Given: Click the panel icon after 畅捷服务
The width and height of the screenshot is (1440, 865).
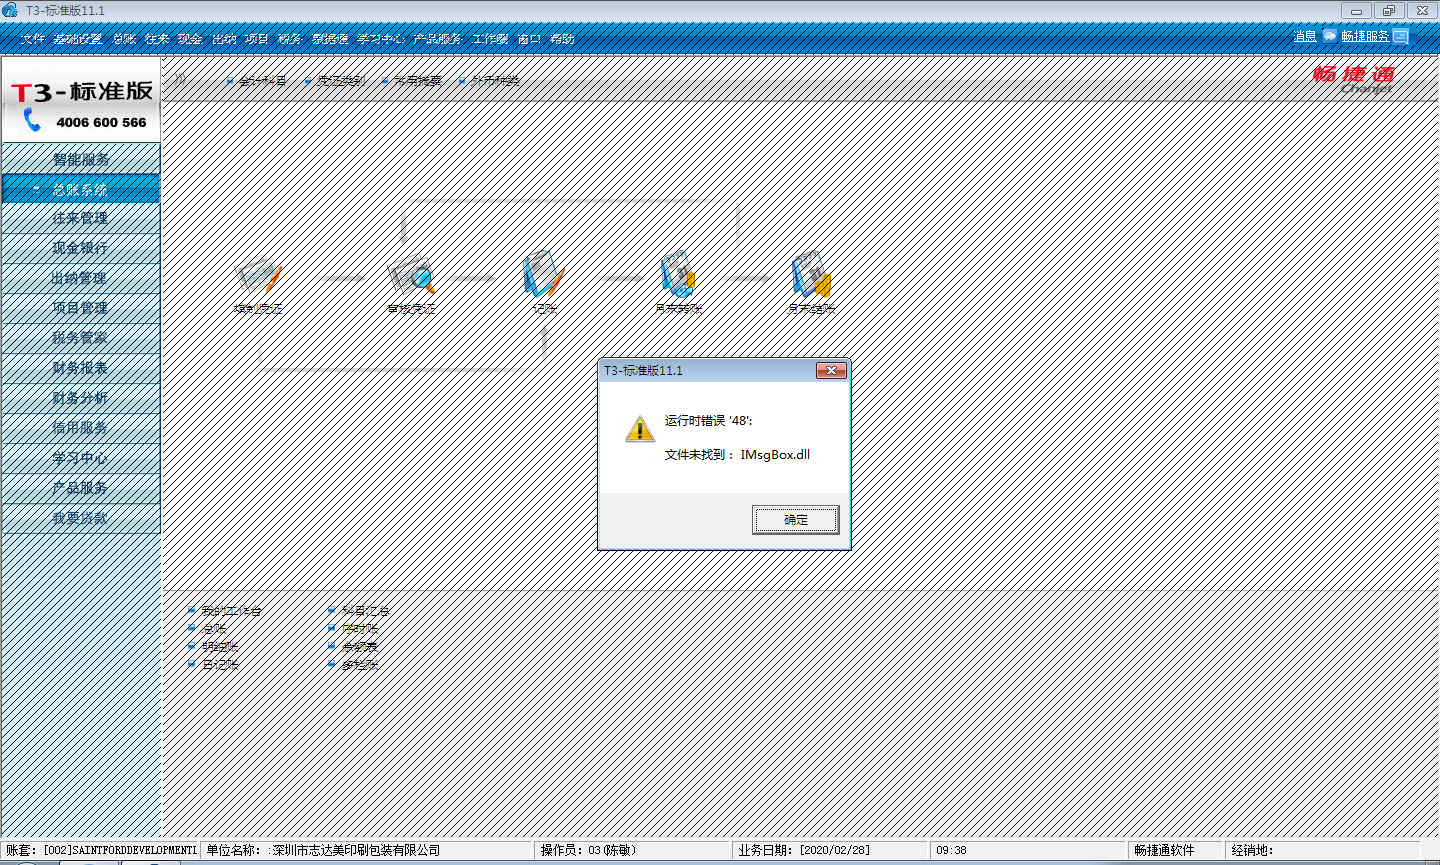Looking at the screenshot, I should (x=1400, y=36).
